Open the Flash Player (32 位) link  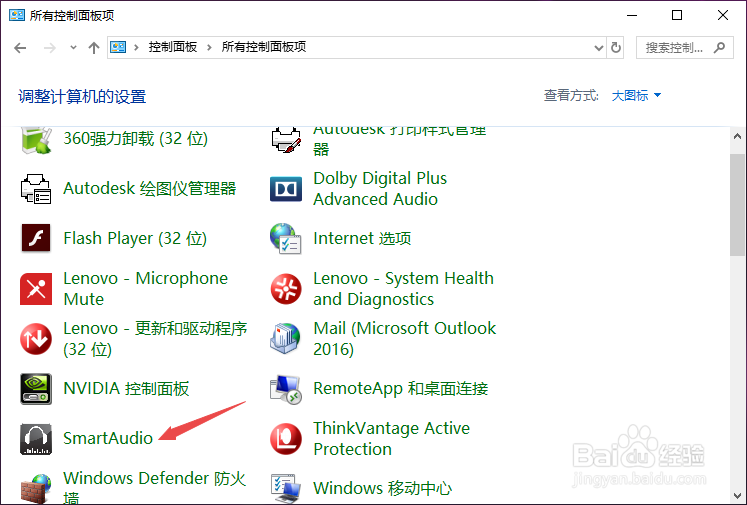pyautogui.click(x=135, y=238)
